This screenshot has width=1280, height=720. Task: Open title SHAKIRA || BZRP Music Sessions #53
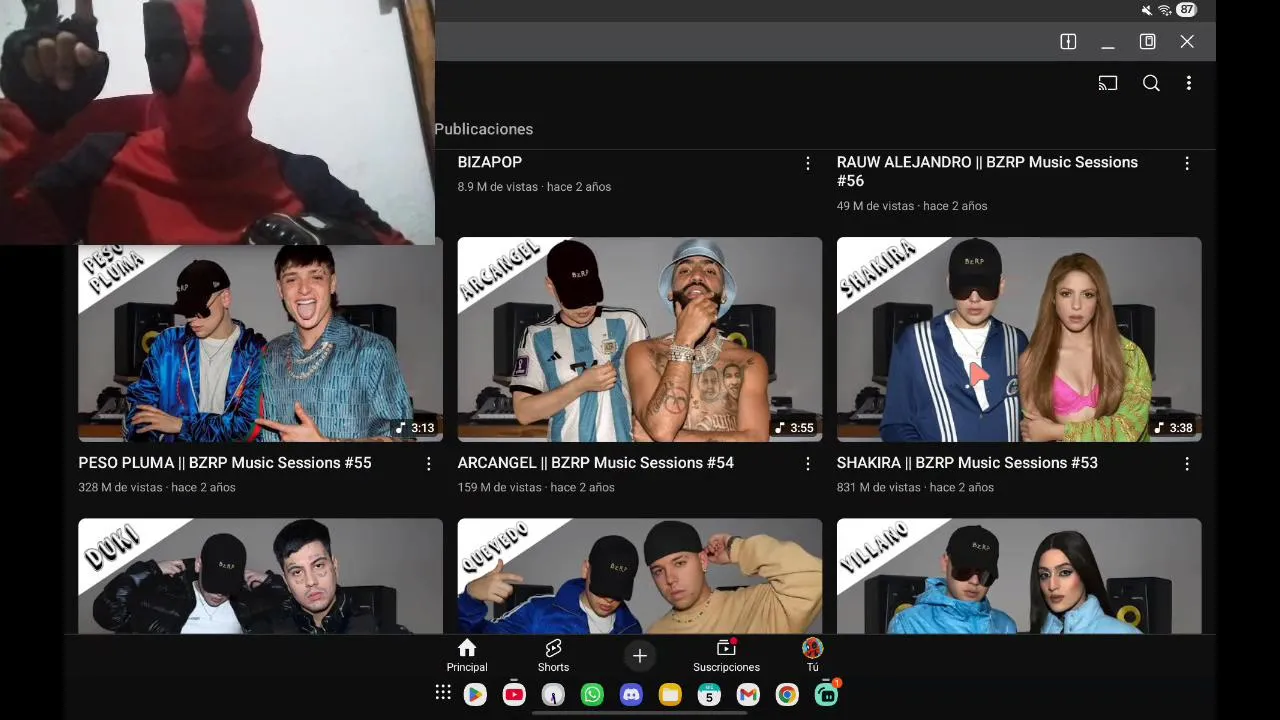coord(967,463)
